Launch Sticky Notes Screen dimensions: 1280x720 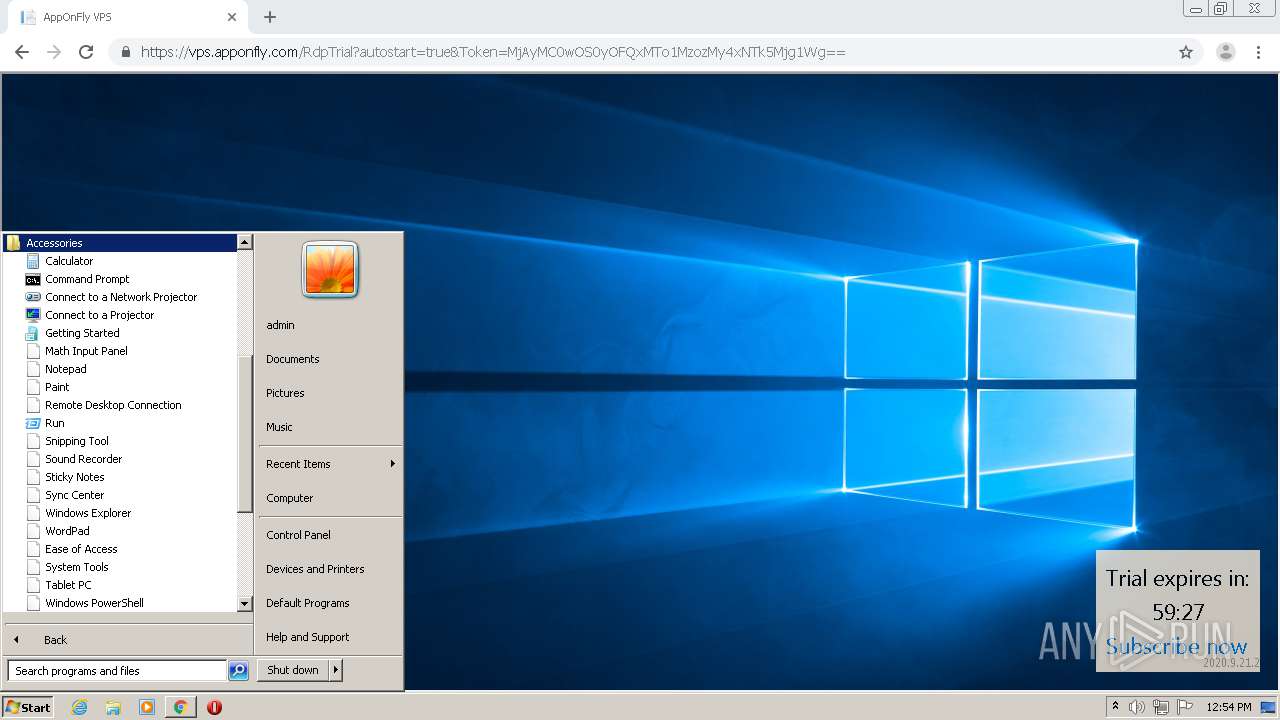74,477
